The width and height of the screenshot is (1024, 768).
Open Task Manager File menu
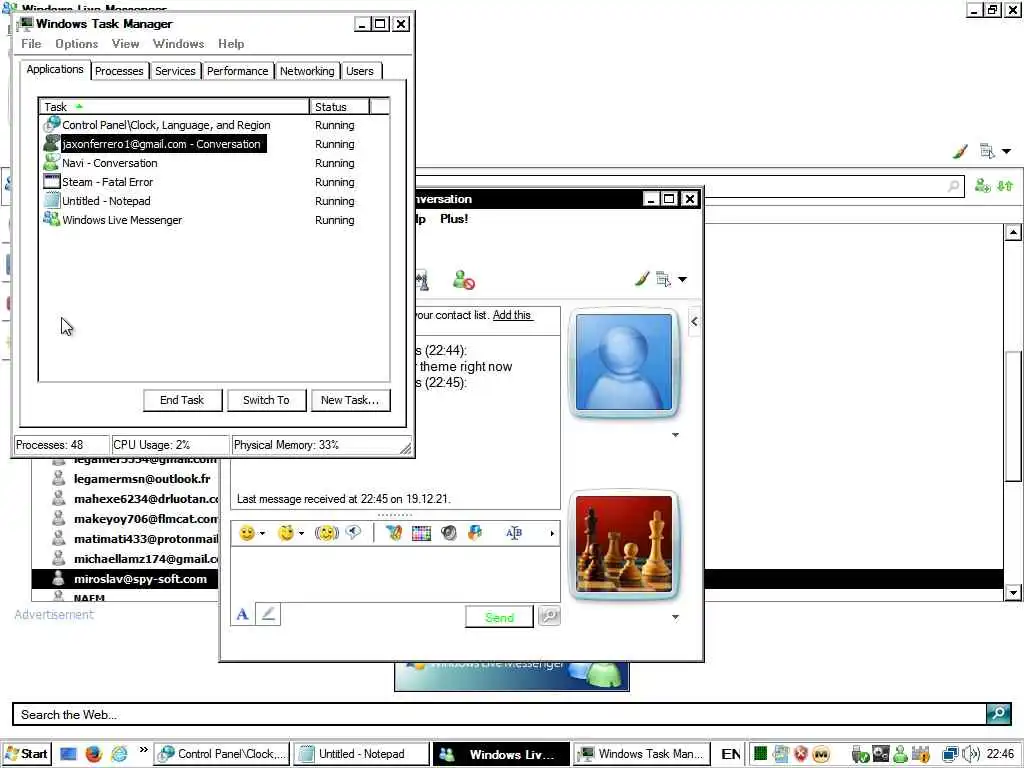coord(31,44)
